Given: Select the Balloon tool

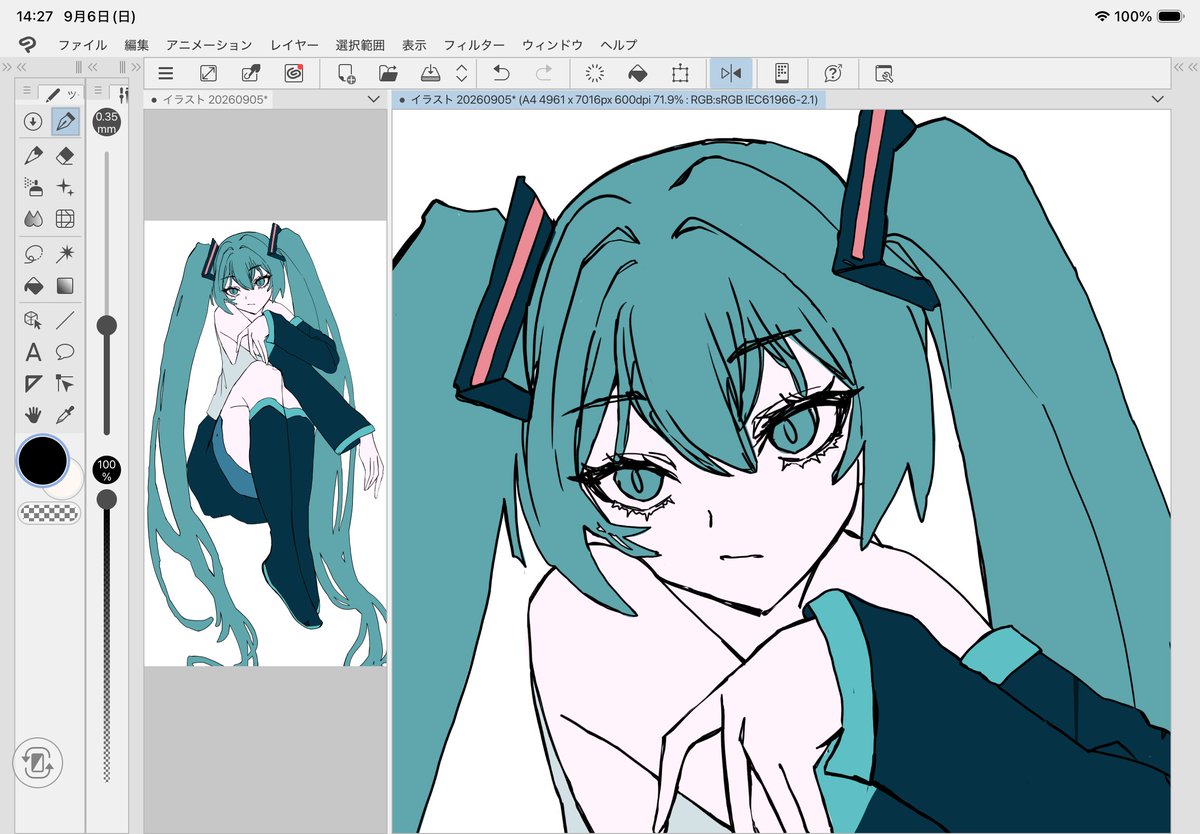Looking at the screenshot, I should click(x=65, y=351).
